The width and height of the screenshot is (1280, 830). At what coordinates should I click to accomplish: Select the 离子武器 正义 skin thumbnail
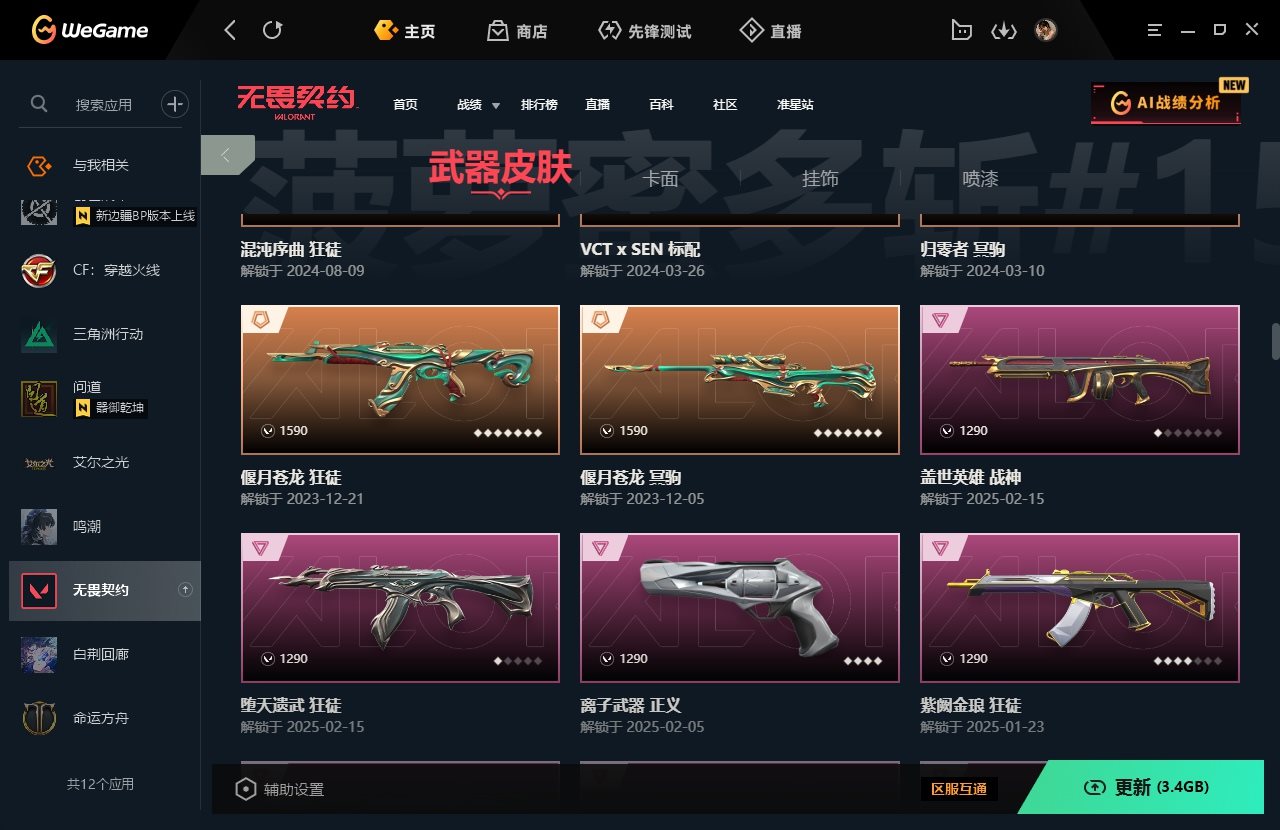[x=740, y=608]
